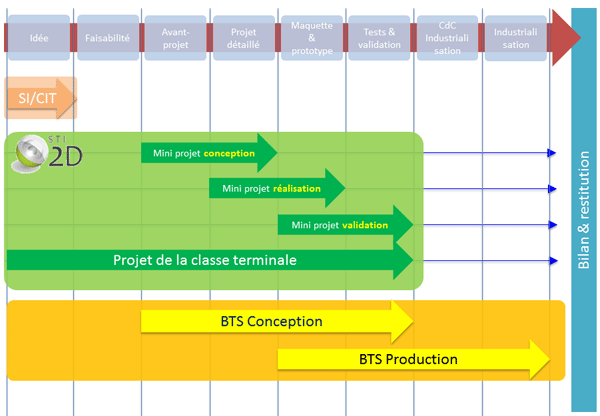Screen dimensions: 600x416
Task: Click the Projet de la classe terminale arrow
Action: click(x=205, y=260)
